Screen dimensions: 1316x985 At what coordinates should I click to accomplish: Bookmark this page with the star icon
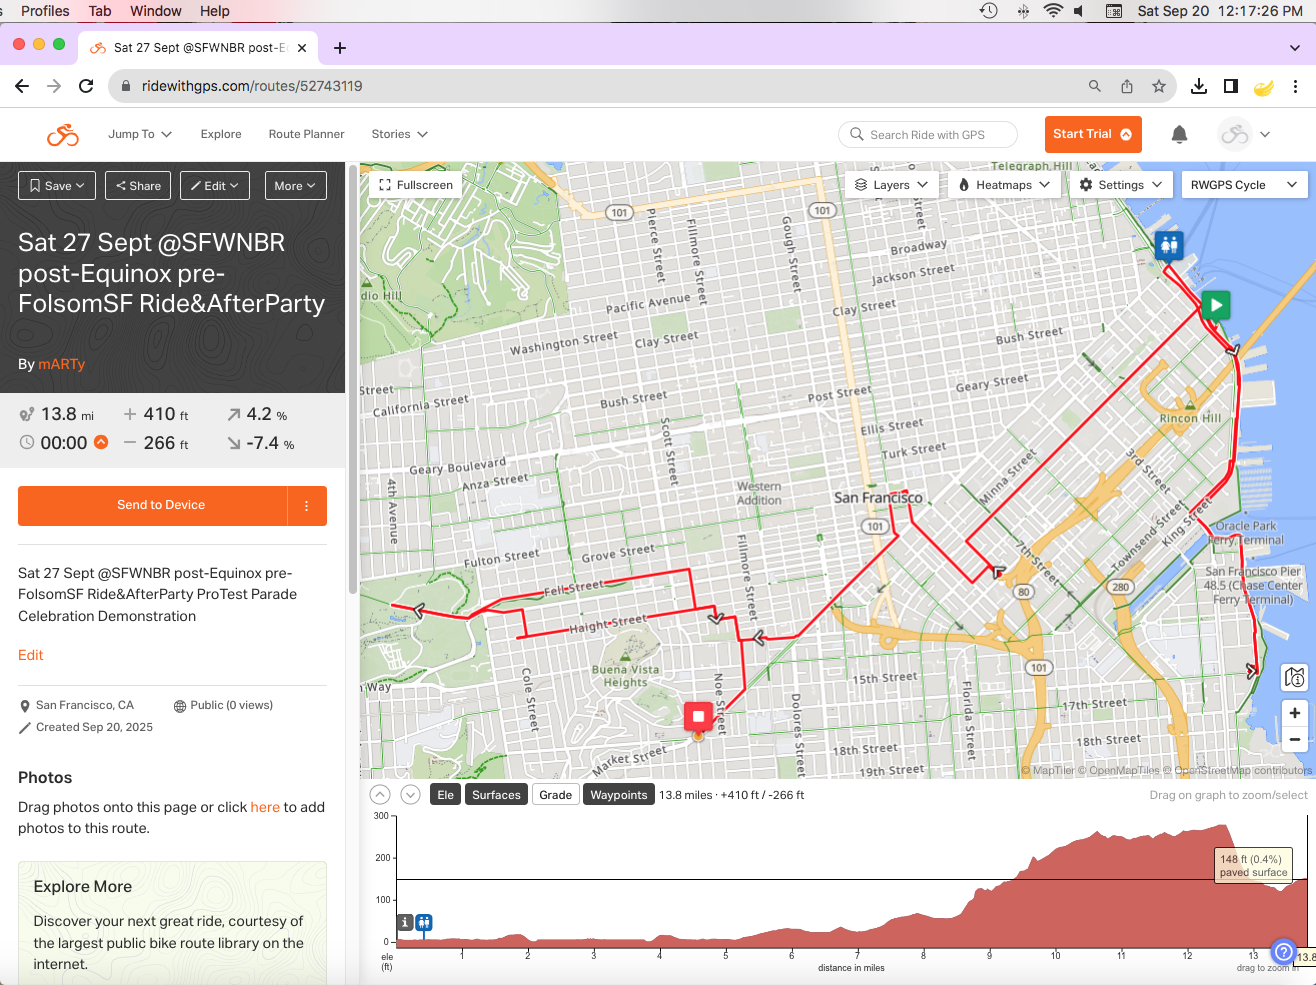click(1159, 86)
